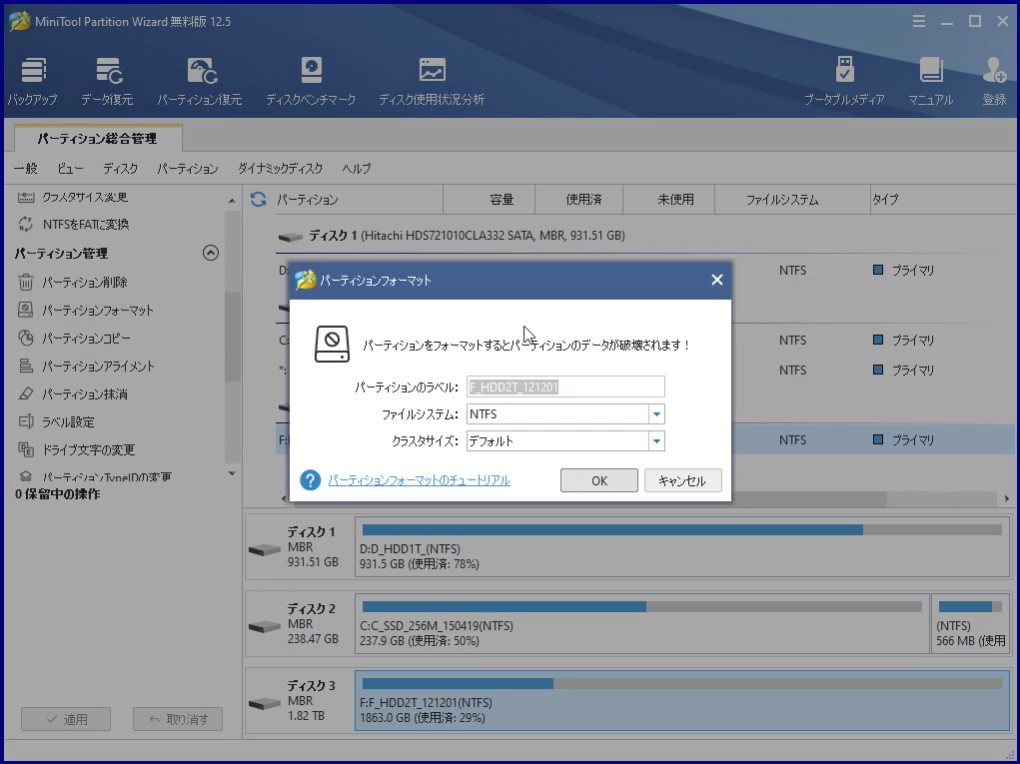Click the disk 1 drive icon
Screen dimensions: 1020x764
pyautogui.click(x=264, y=550)
